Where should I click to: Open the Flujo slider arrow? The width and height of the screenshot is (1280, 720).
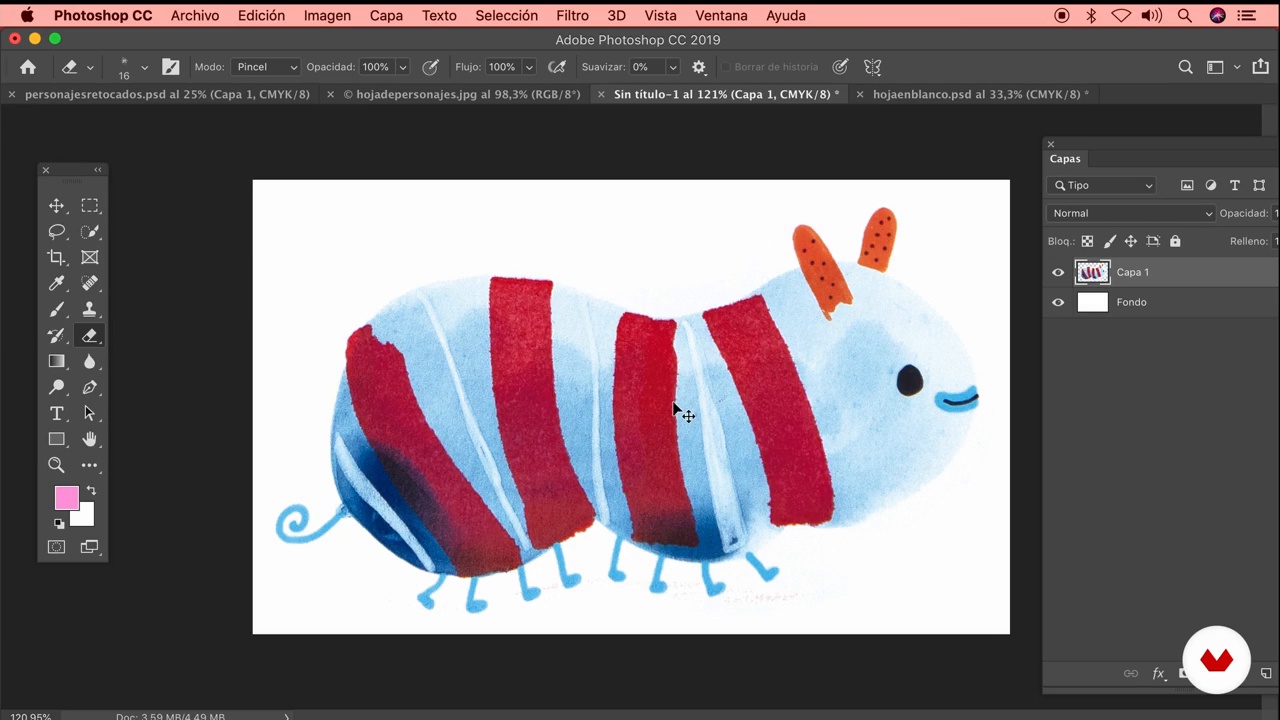[529, 67]
